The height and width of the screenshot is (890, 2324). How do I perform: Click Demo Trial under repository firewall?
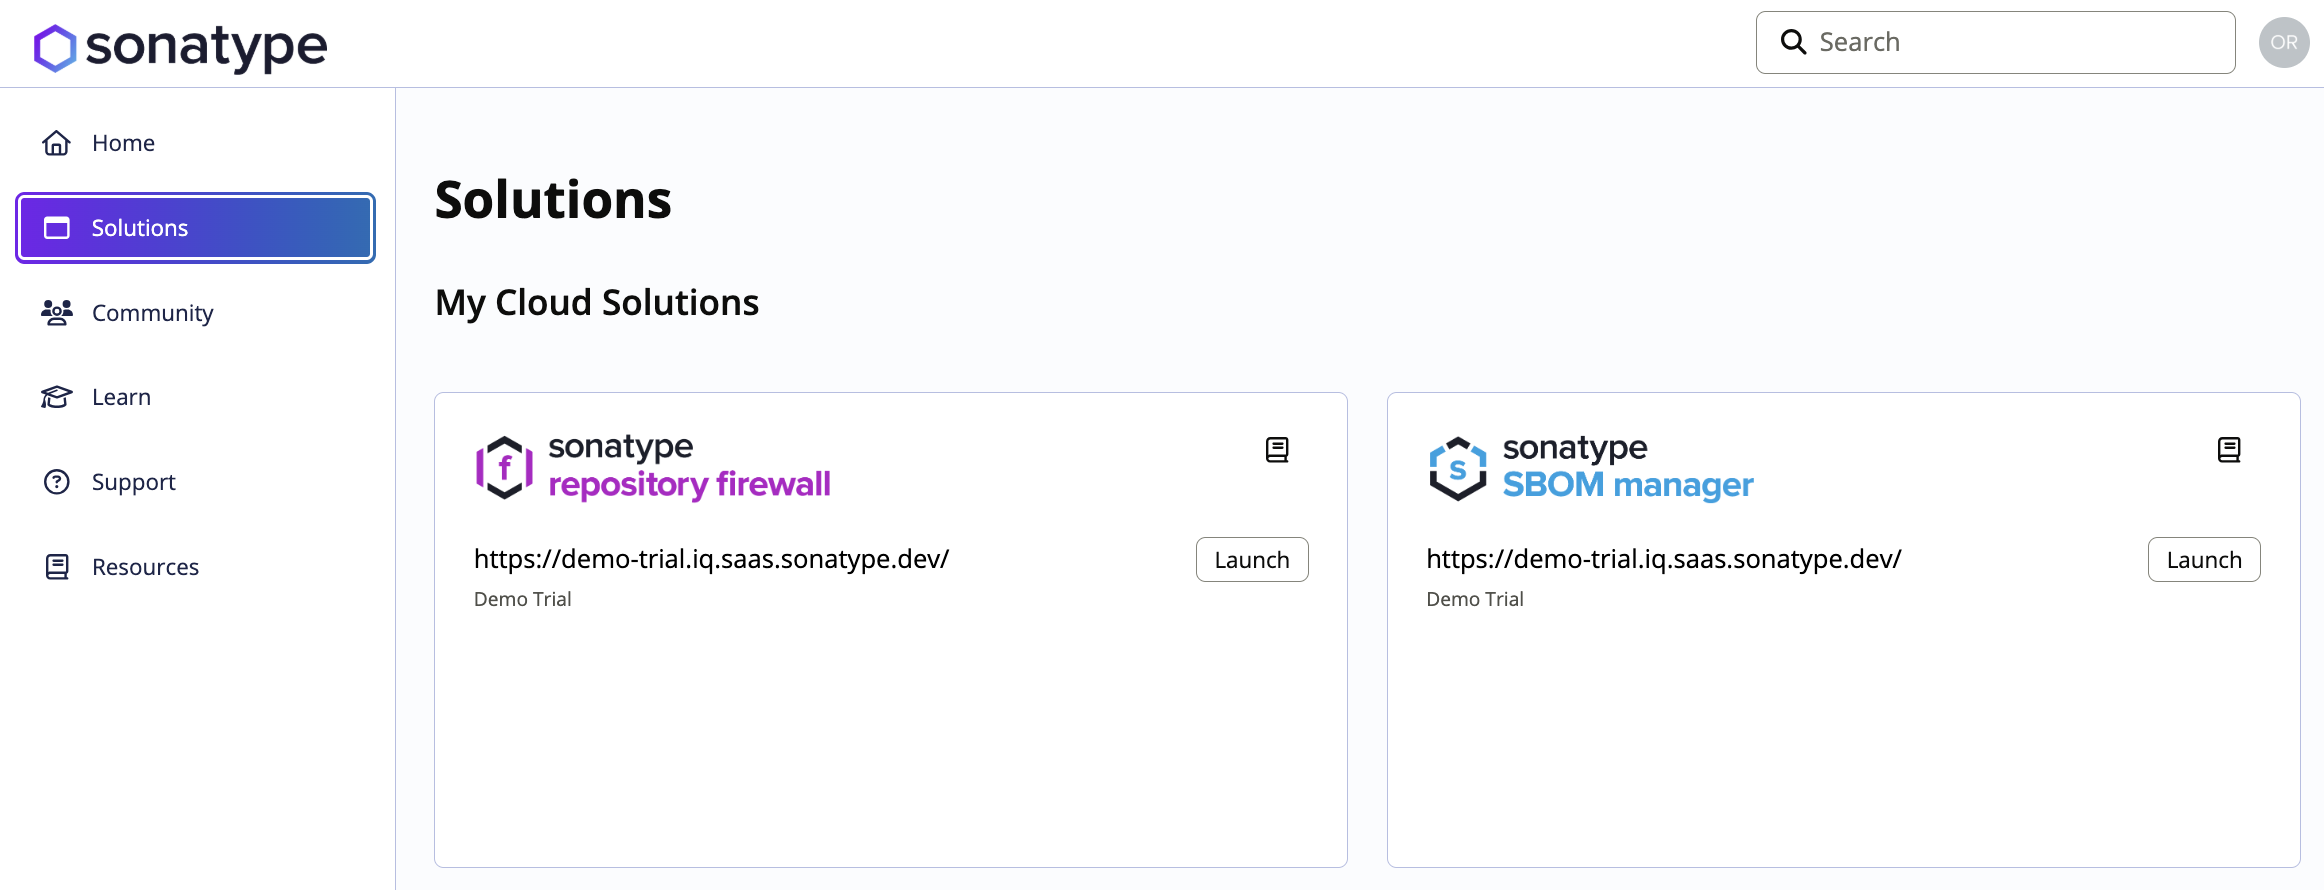click(523, 599)
